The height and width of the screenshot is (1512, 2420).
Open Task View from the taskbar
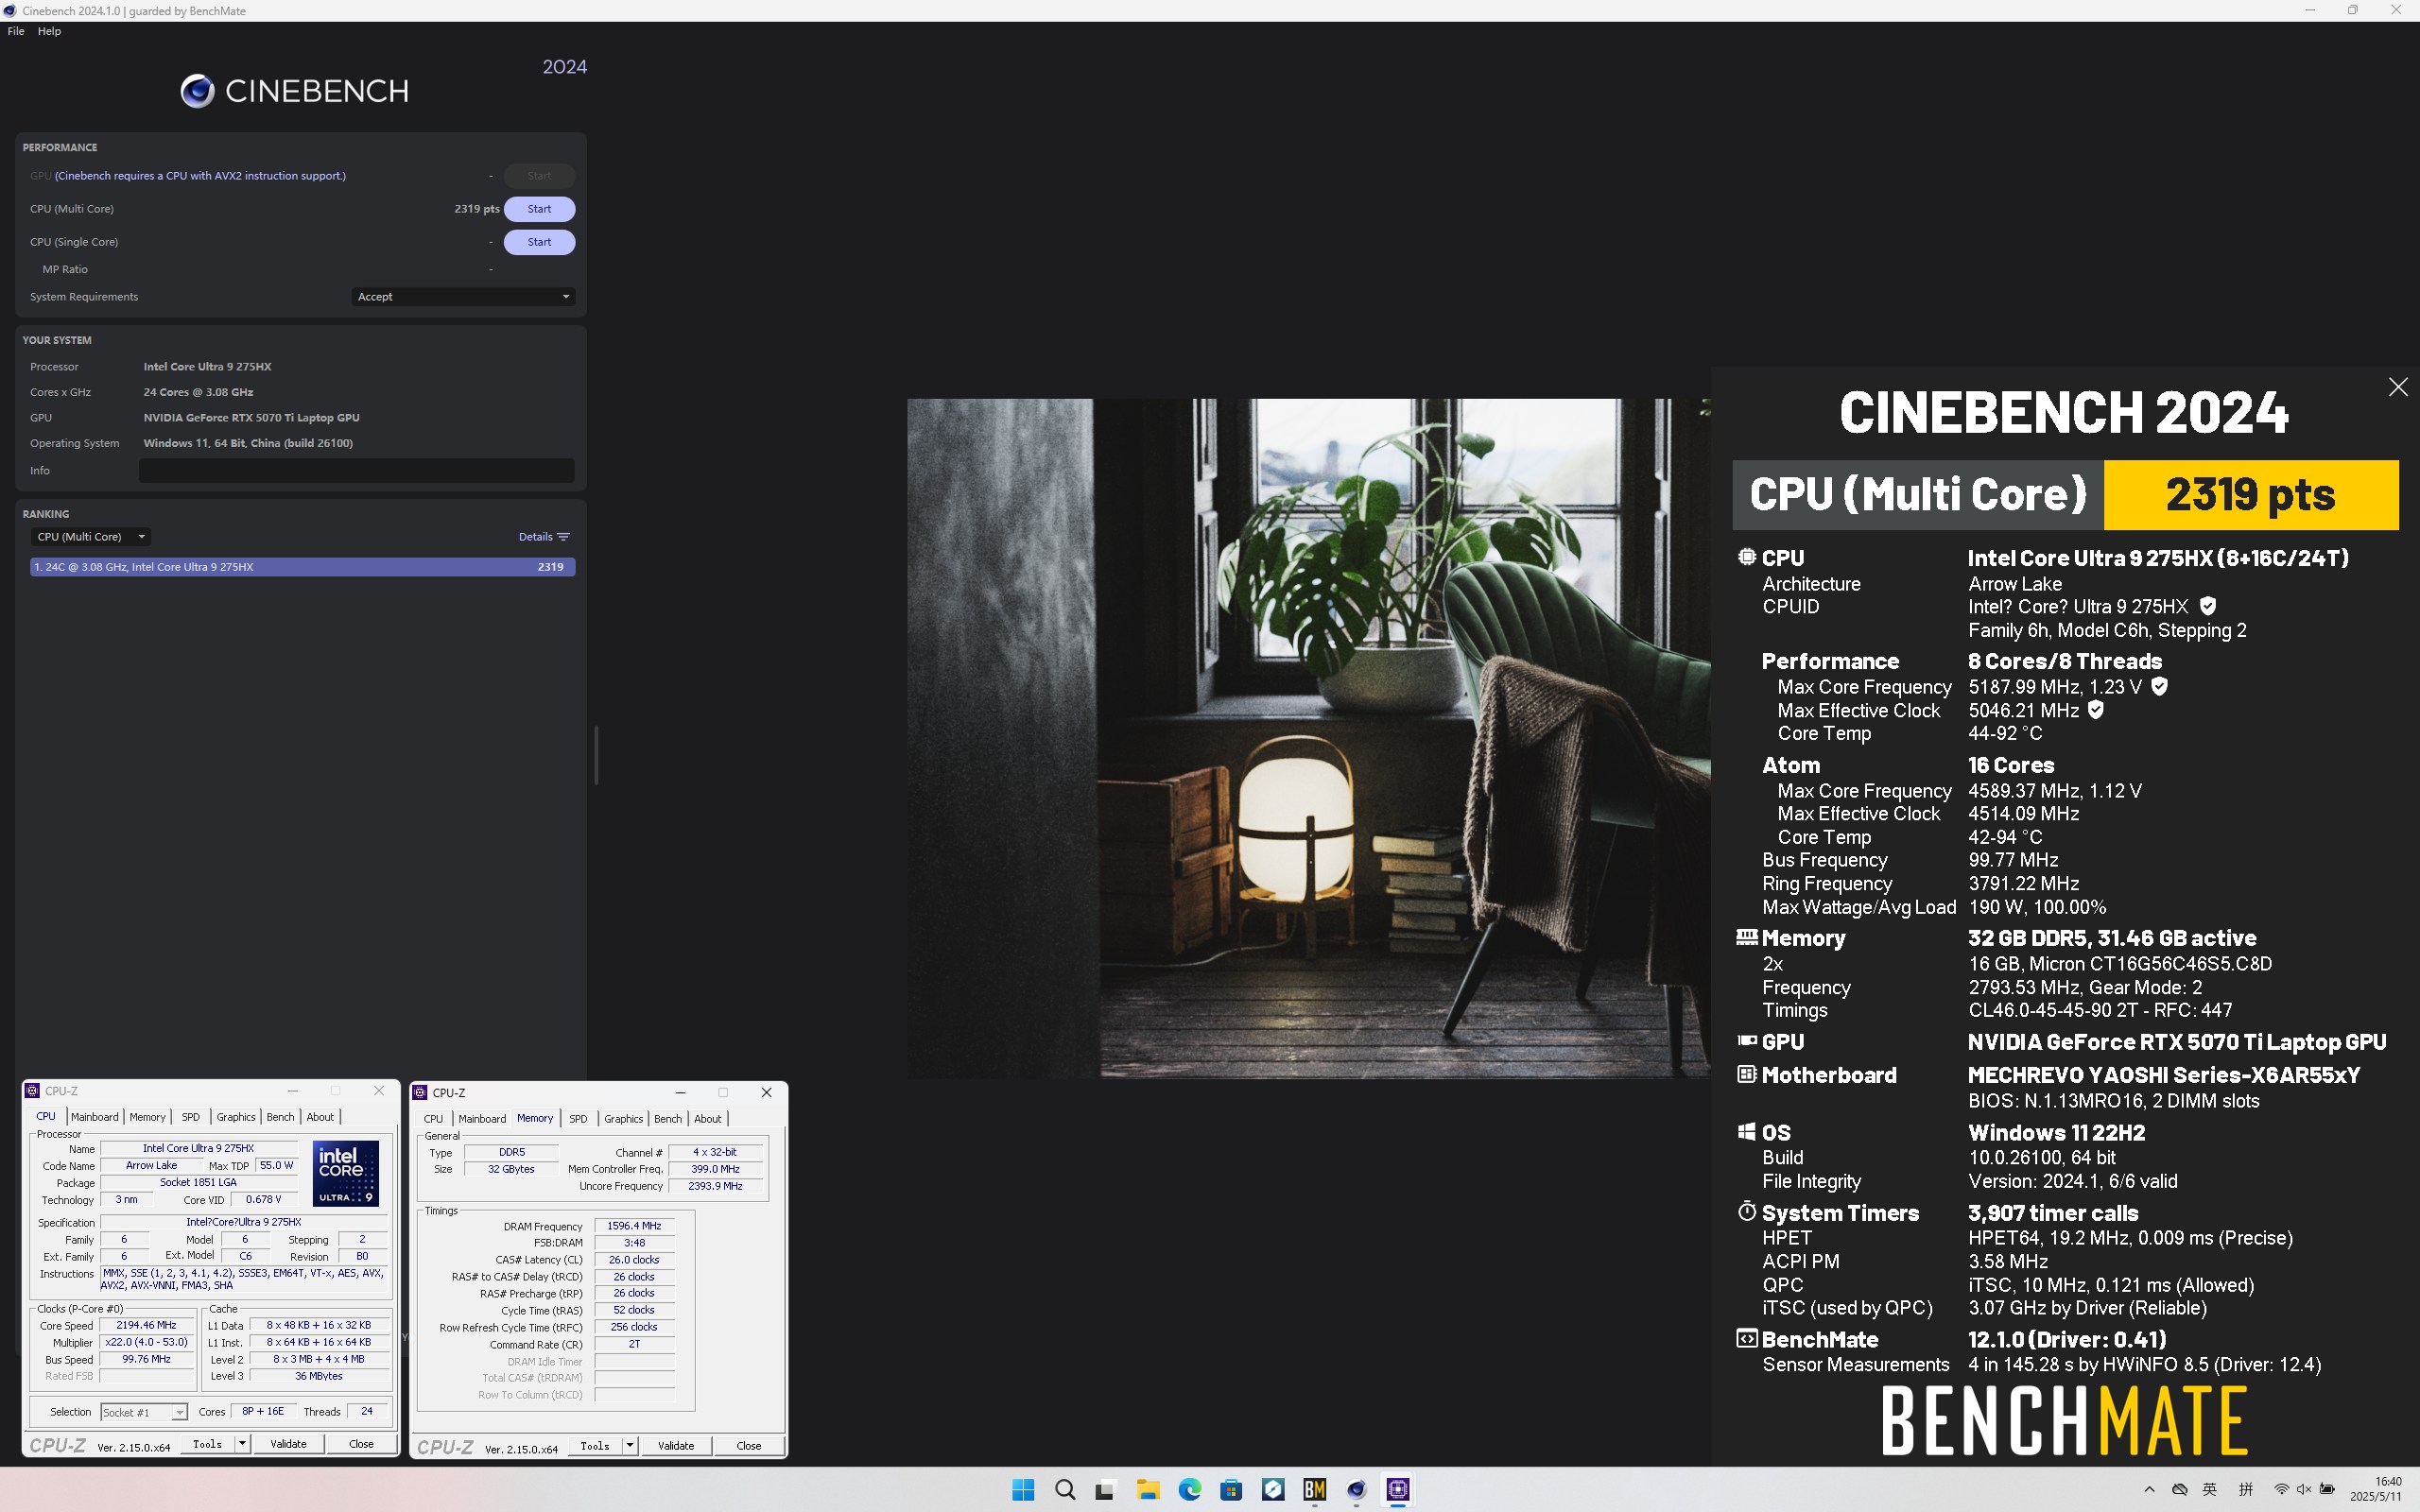click(1105, 1490)
